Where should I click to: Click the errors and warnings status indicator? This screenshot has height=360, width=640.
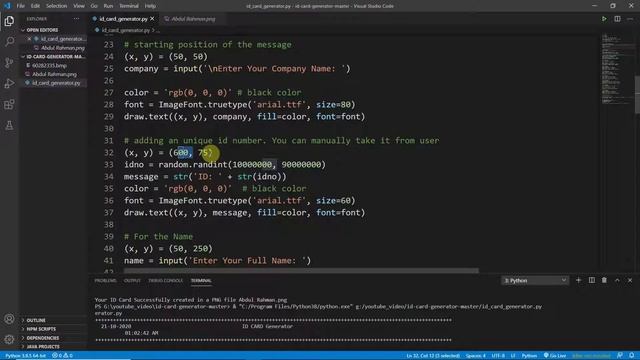[x=62, y=356]
